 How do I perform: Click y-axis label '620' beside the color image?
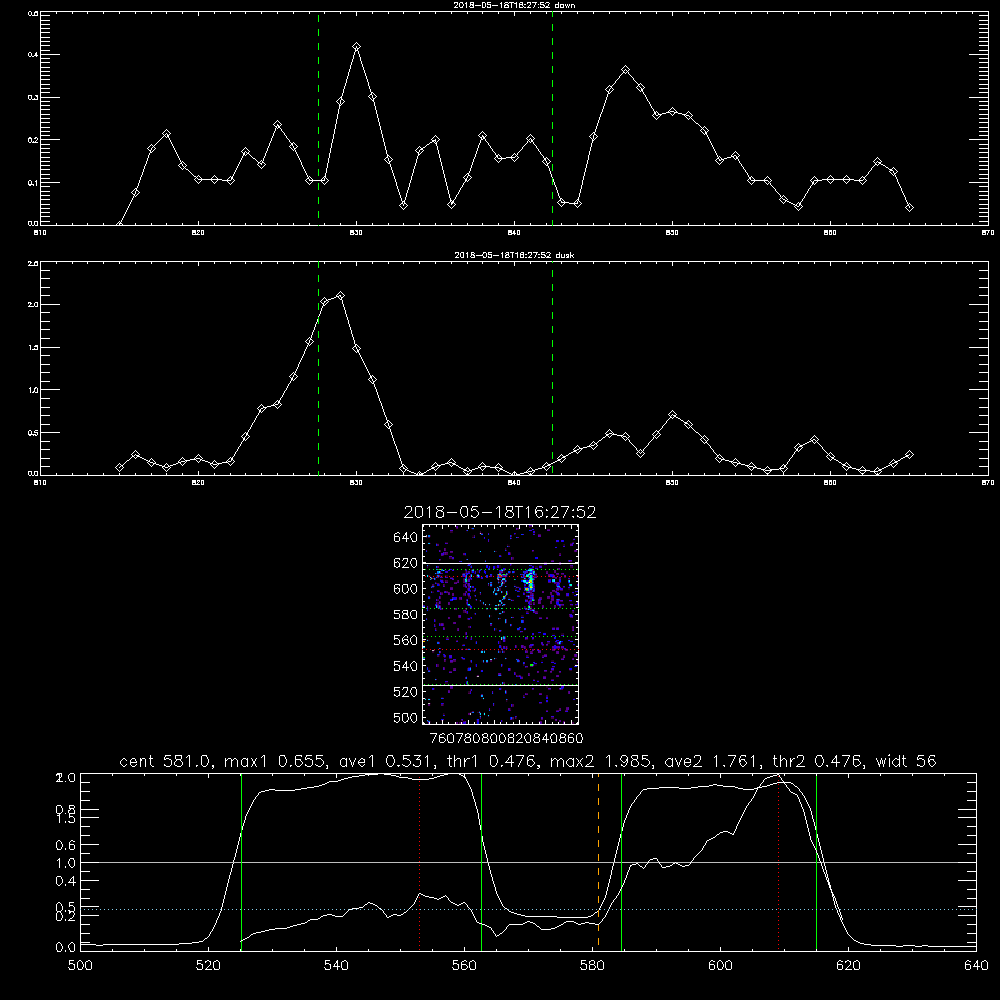[x=406, y=563]
